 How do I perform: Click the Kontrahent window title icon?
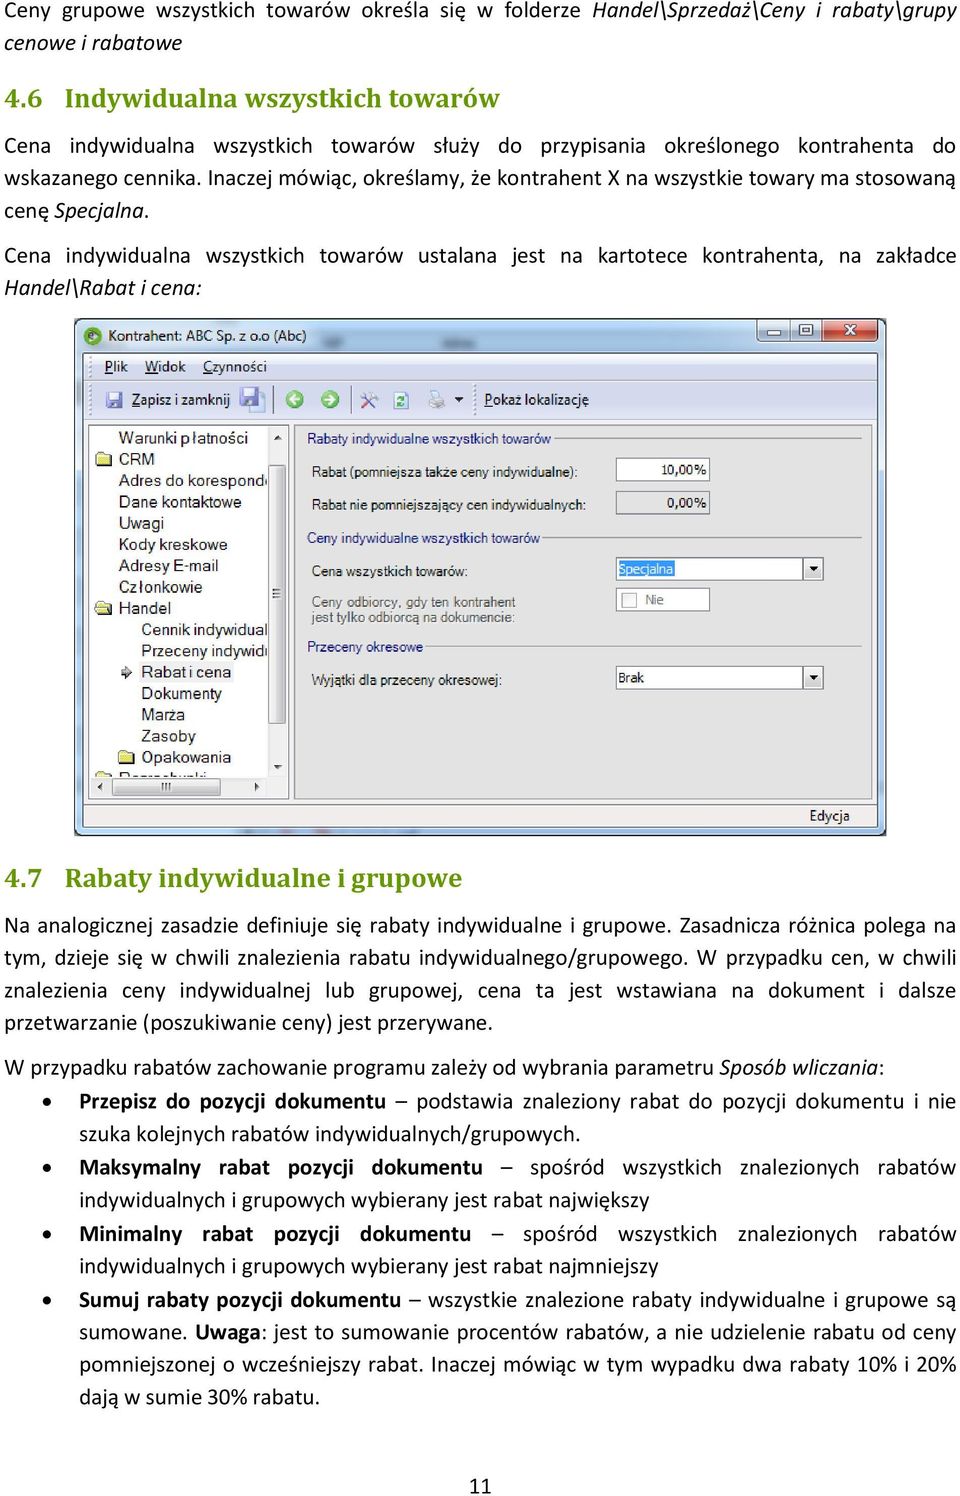pos(93,336)
